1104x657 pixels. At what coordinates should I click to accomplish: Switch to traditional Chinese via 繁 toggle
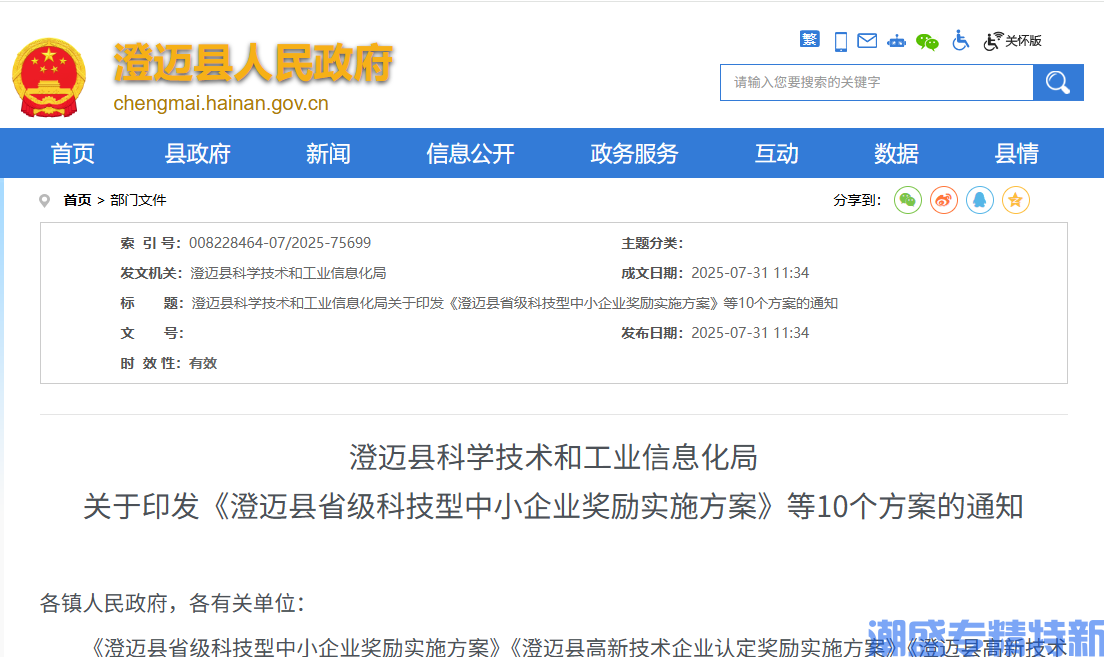(809, 39)
